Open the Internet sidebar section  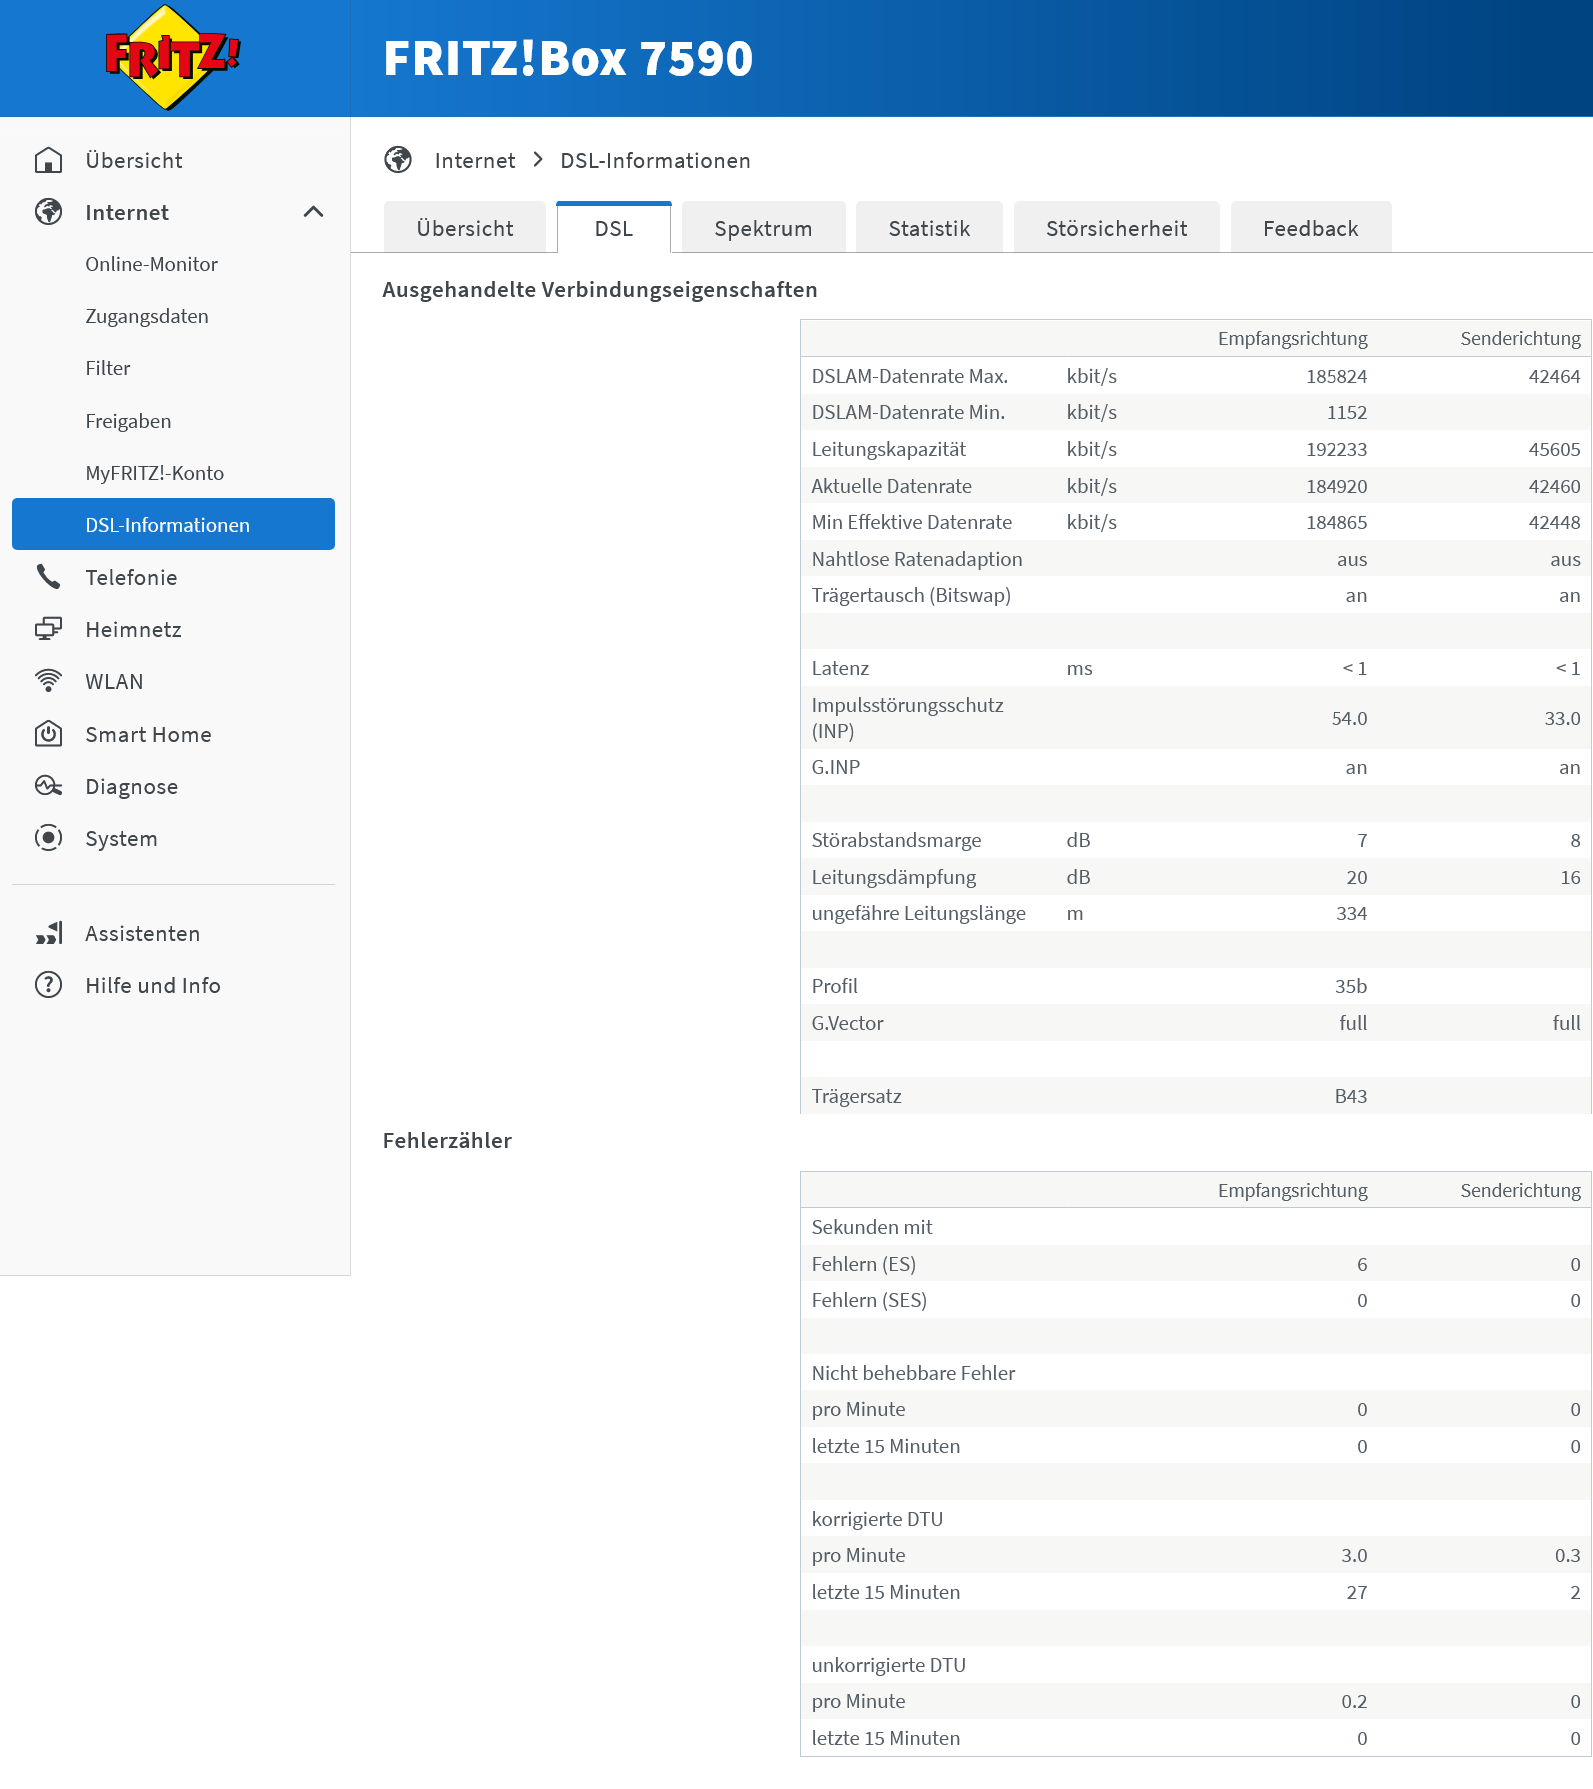127,212
